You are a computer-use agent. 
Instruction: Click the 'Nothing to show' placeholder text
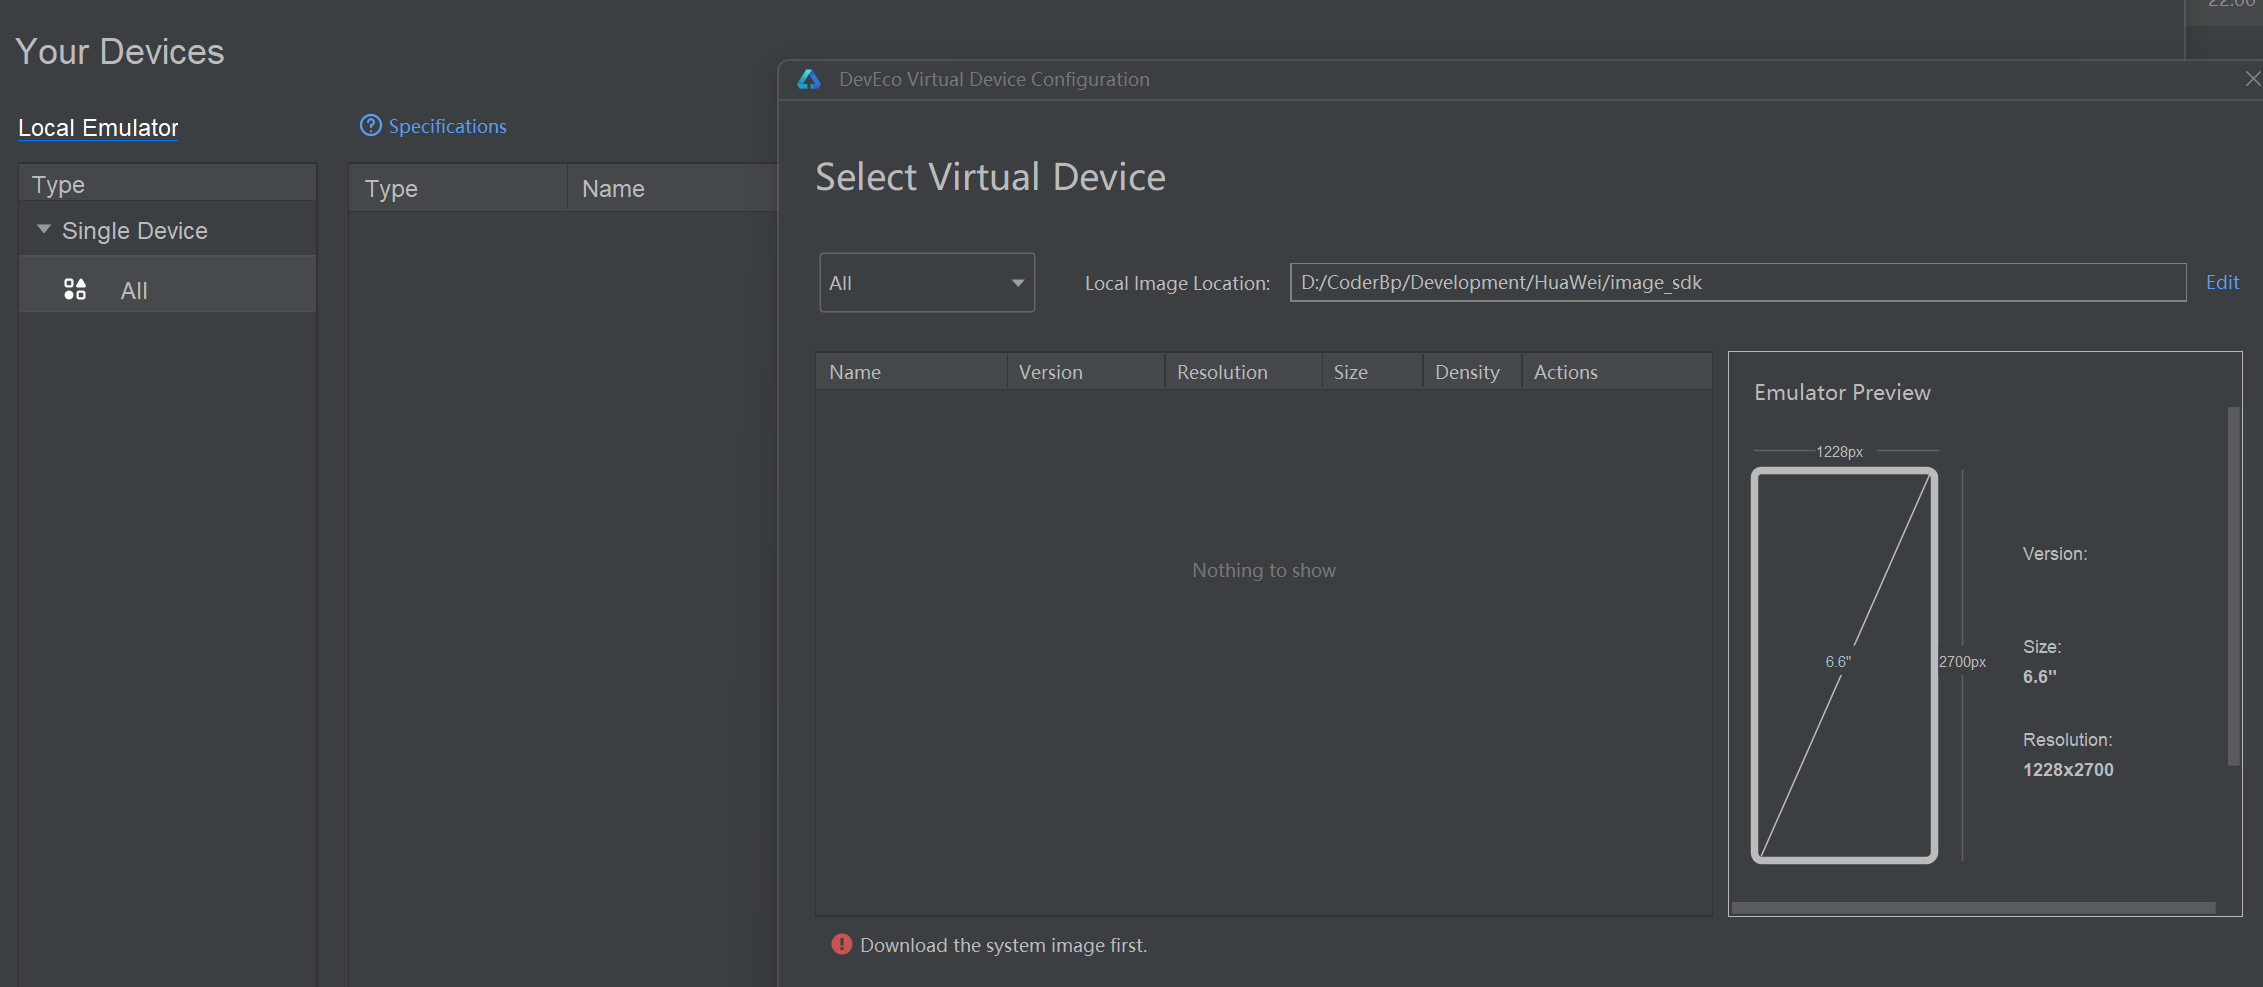click(1264, 570)
